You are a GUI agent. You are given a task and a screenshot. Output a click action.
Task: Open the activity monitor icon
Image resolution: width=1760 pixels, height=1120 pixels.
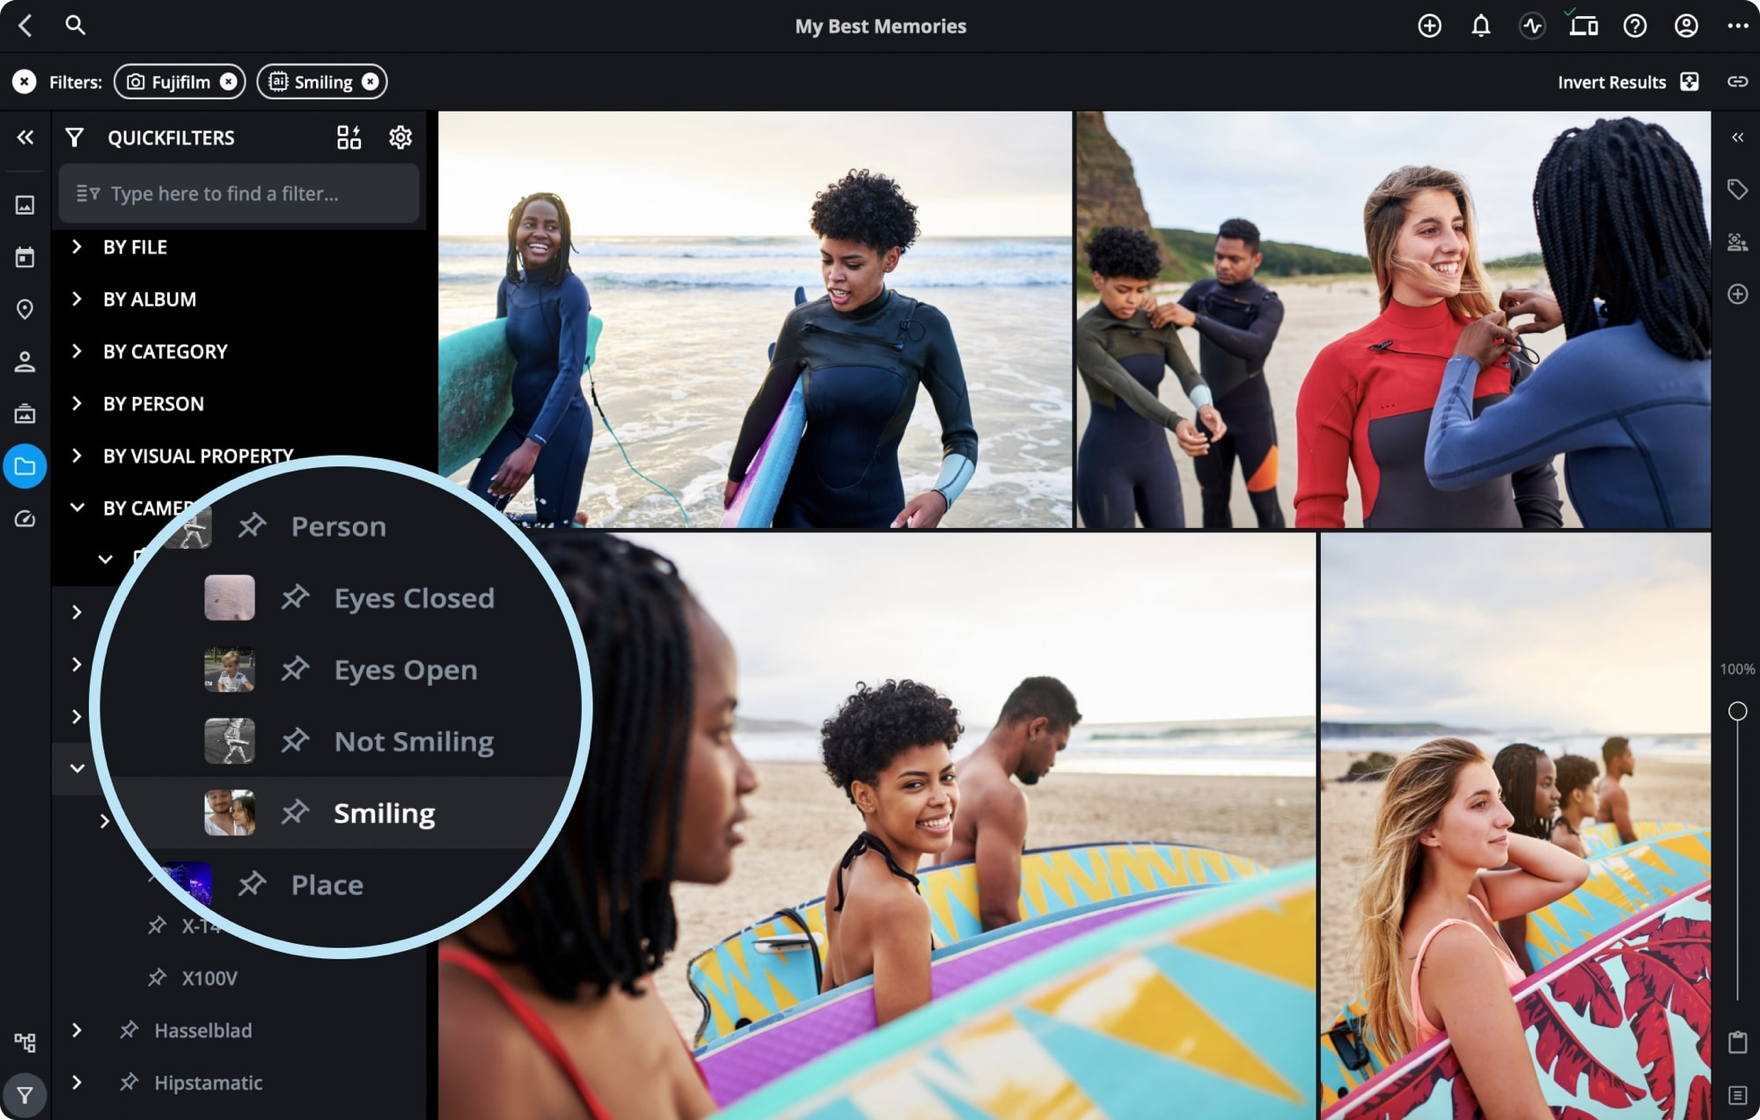(x=1531, y=26)
